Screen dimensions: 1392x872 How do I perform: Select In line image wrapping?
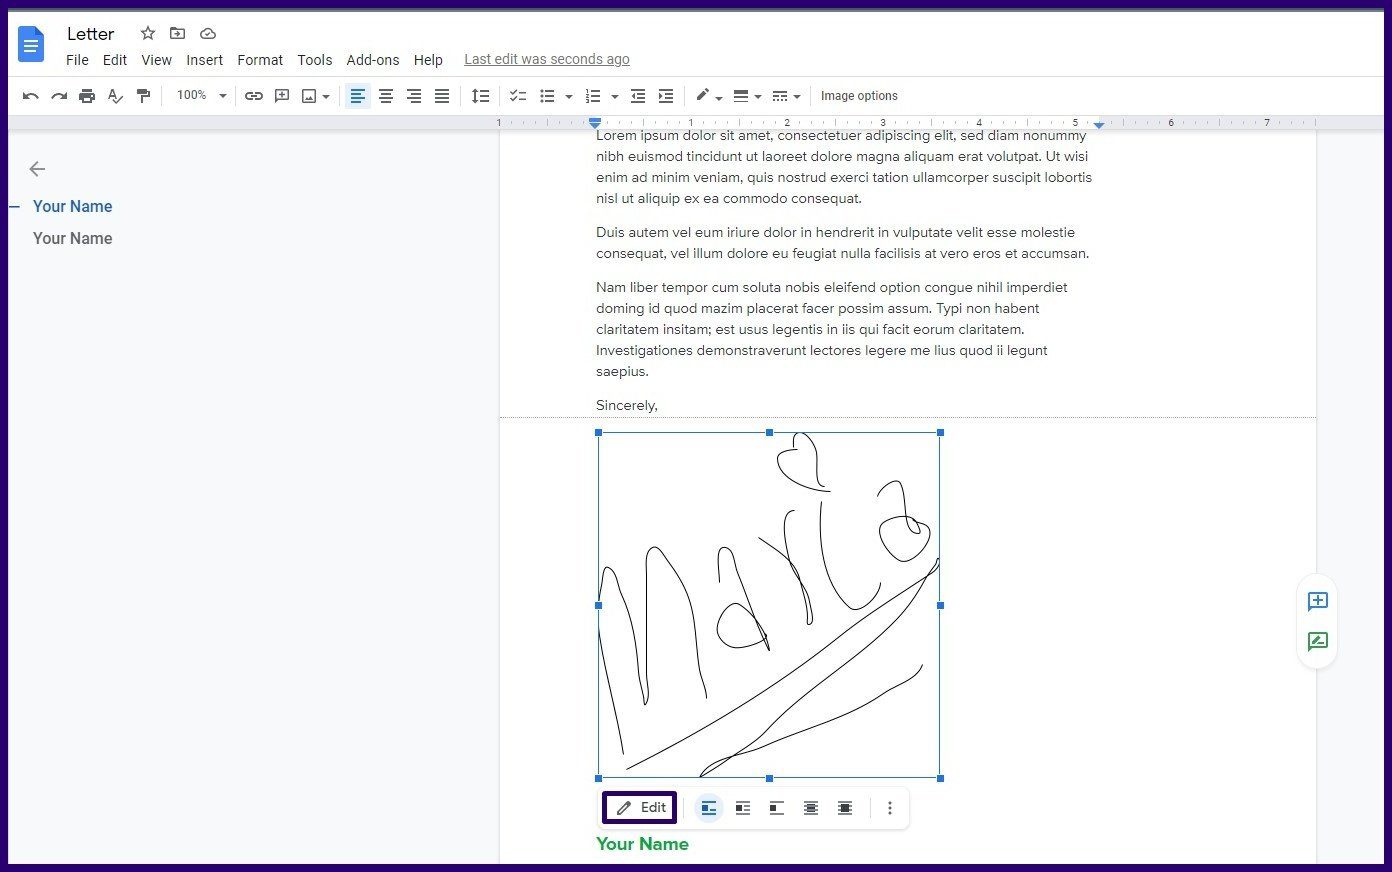pos(709,808)
